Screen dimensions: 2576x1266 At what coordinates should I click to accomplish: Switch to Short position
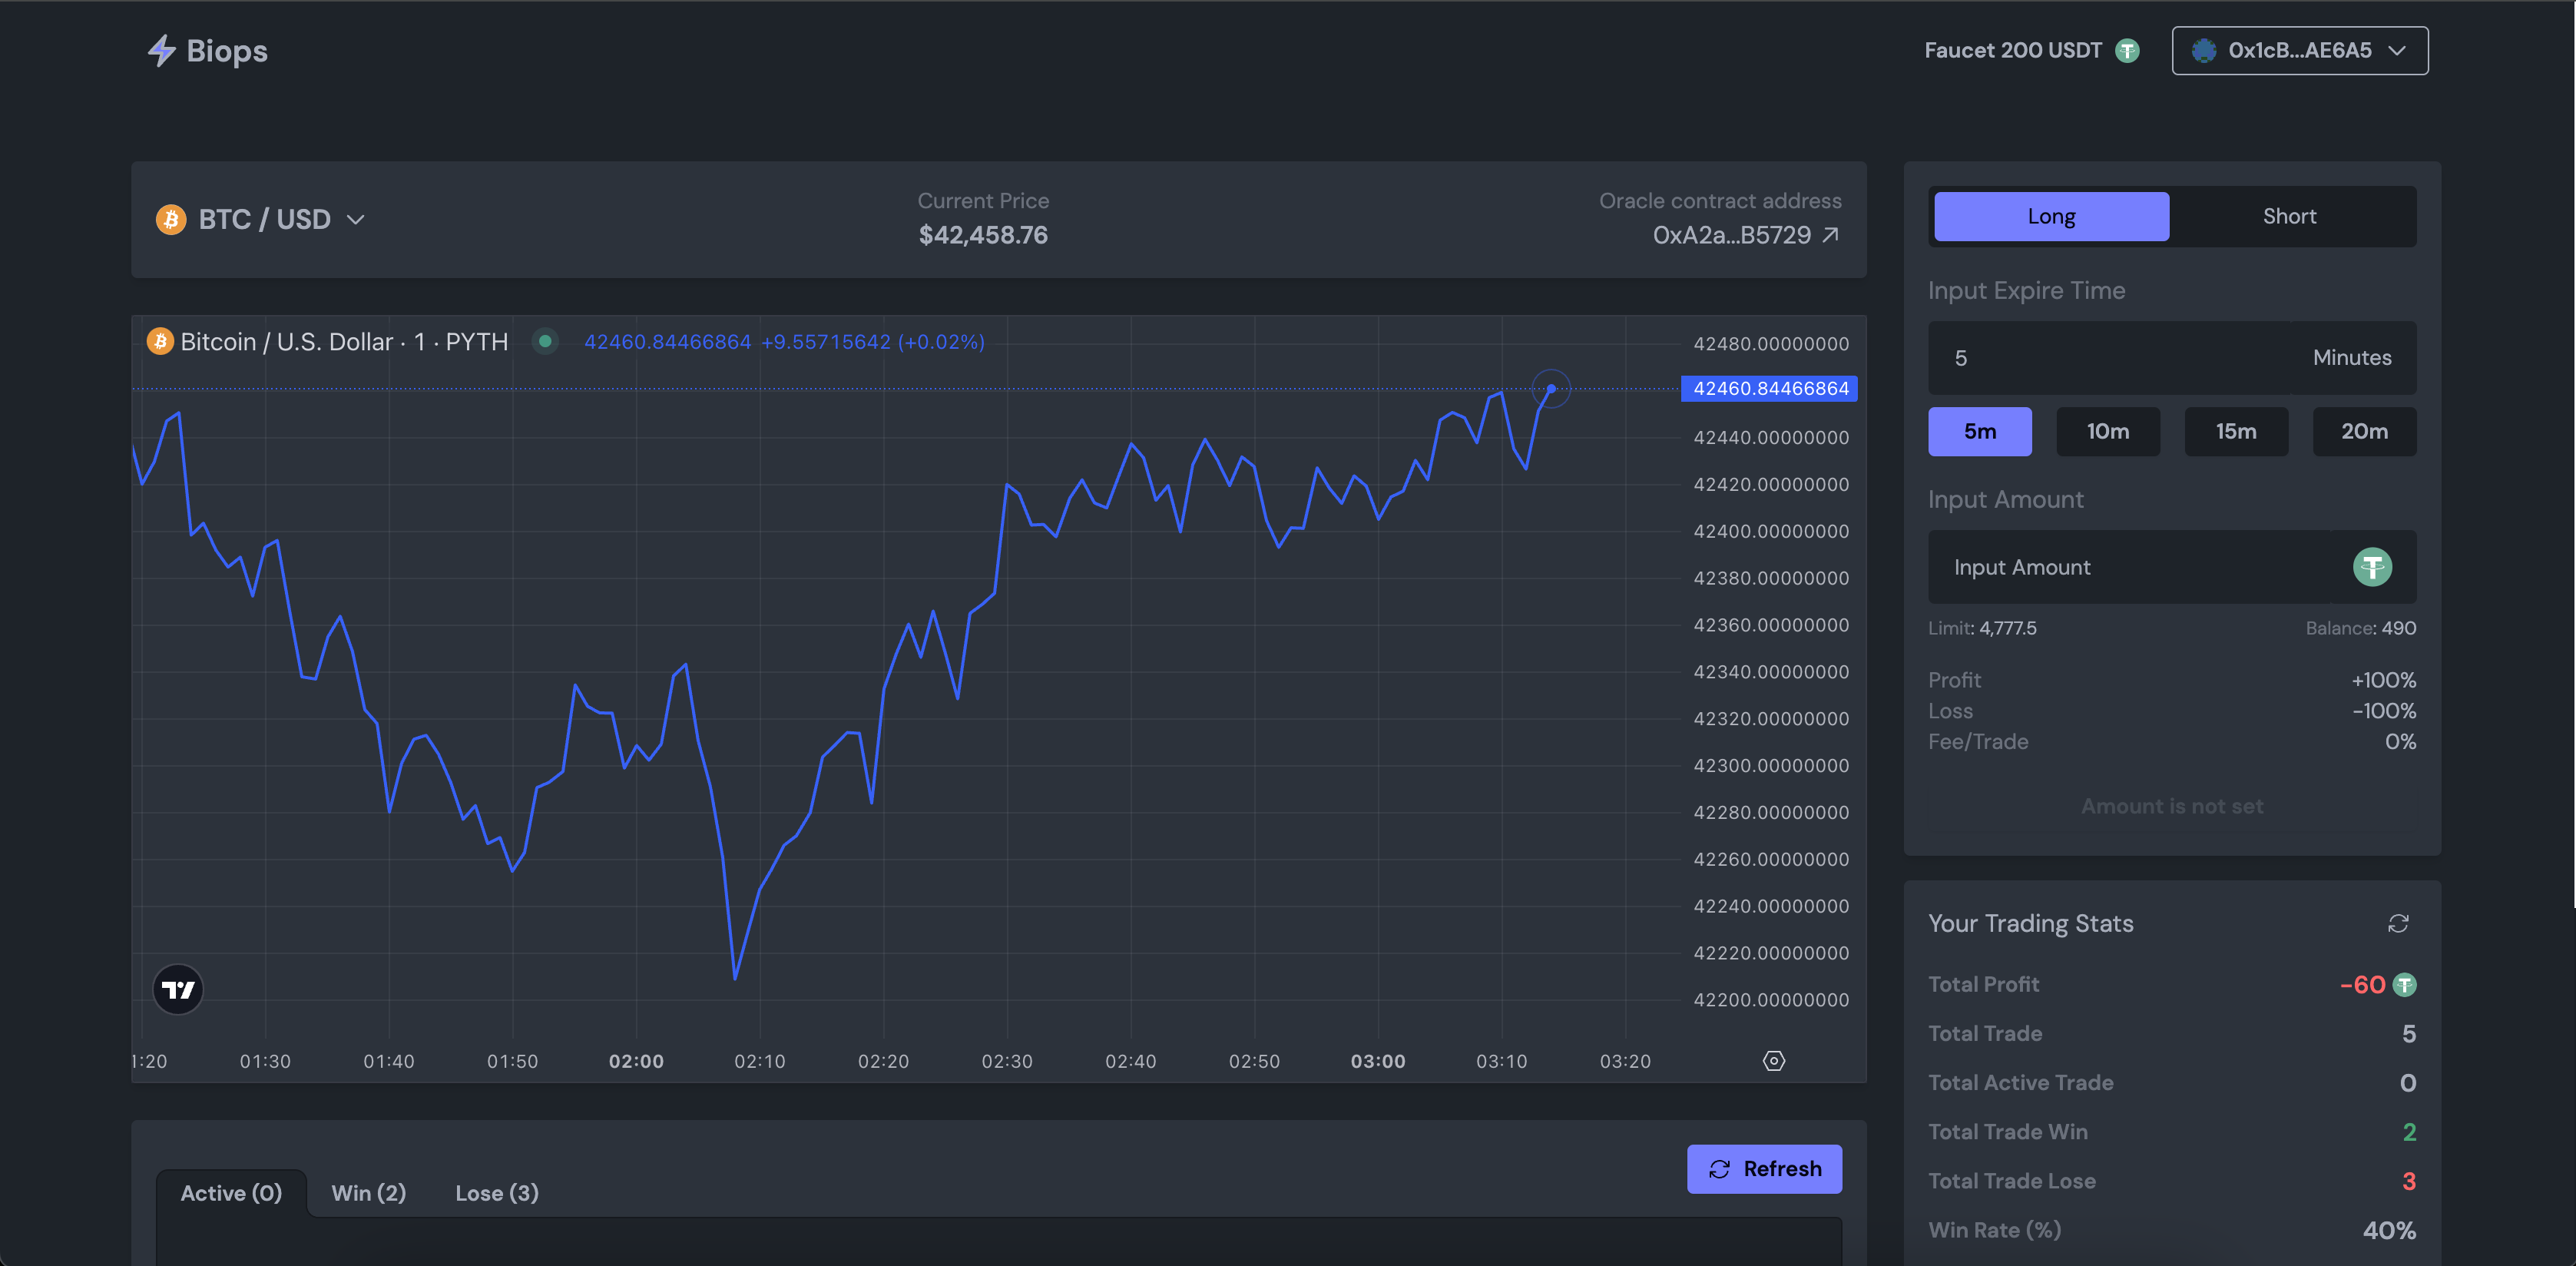coord(2289,217)
